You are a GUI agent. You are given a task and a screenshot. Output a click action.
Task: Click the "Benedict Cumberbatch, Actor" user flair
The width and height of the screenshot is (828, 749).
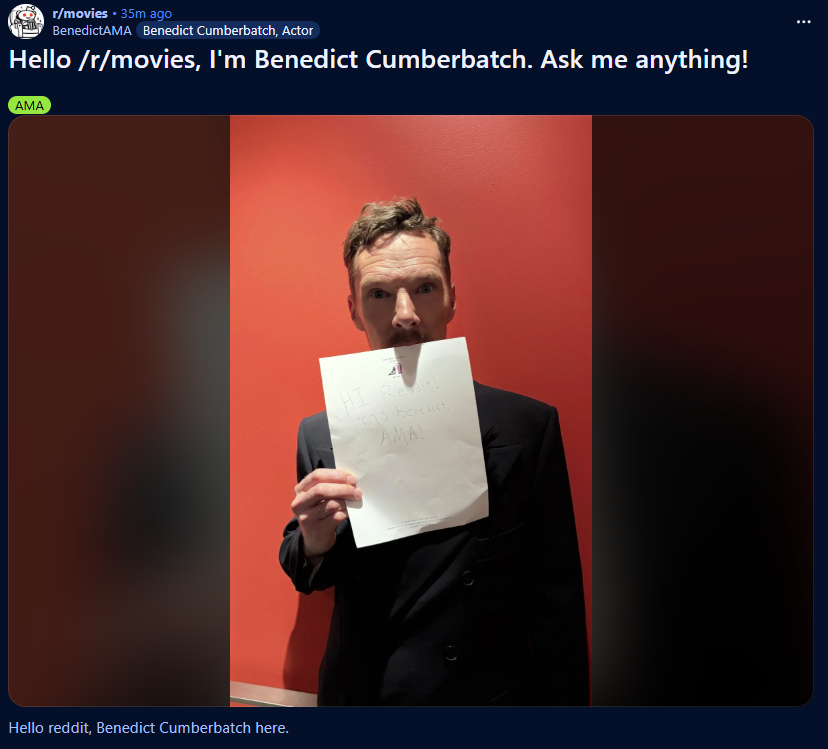coord(228,31)
